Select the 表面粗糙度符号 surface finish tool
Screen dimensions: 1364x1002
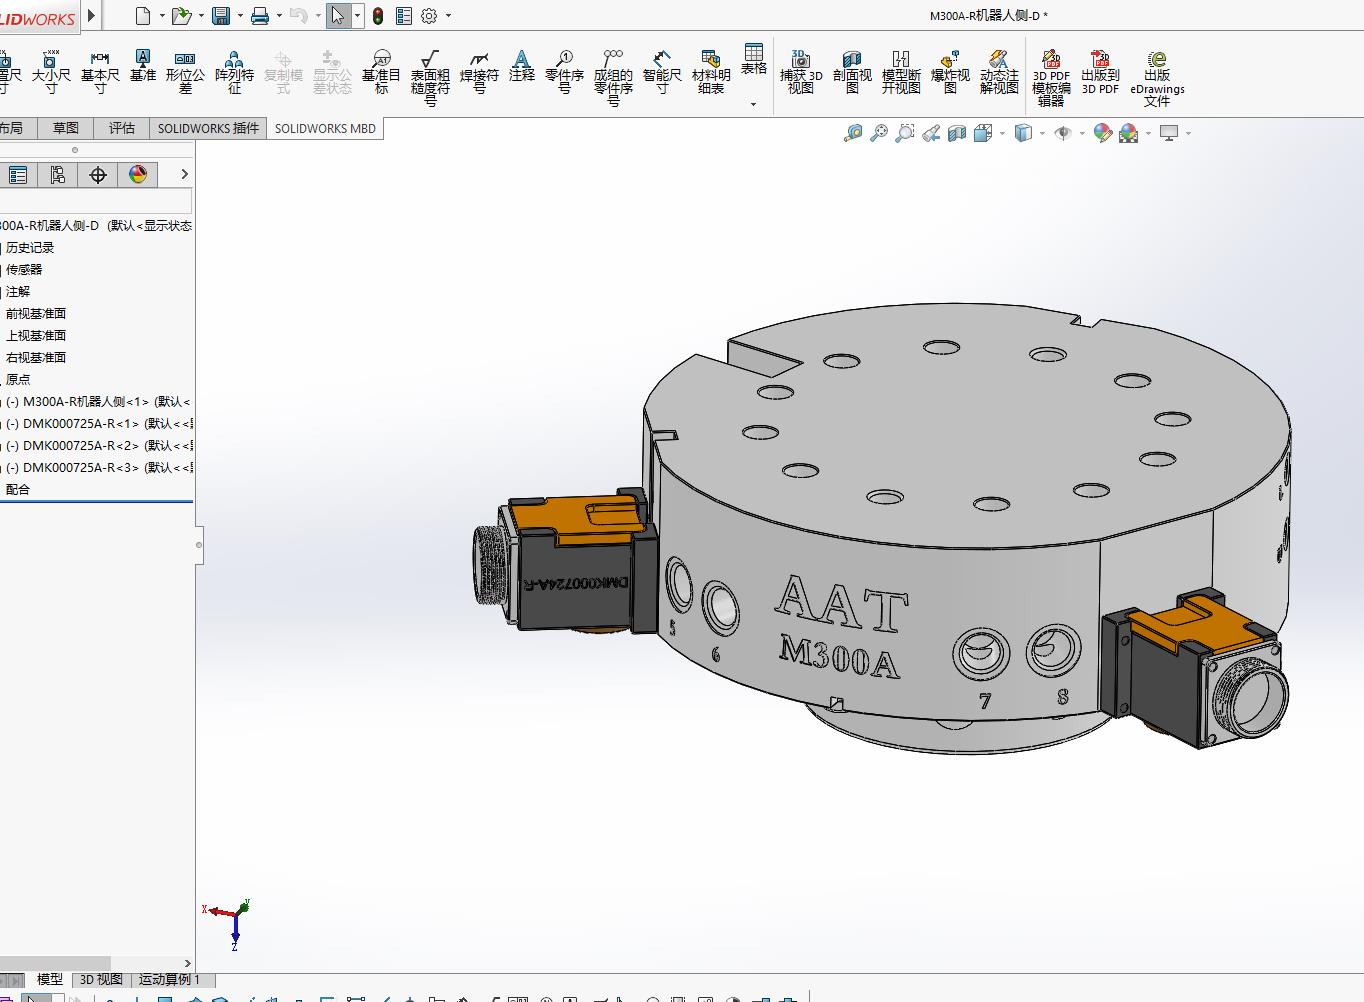coord(430,79)
